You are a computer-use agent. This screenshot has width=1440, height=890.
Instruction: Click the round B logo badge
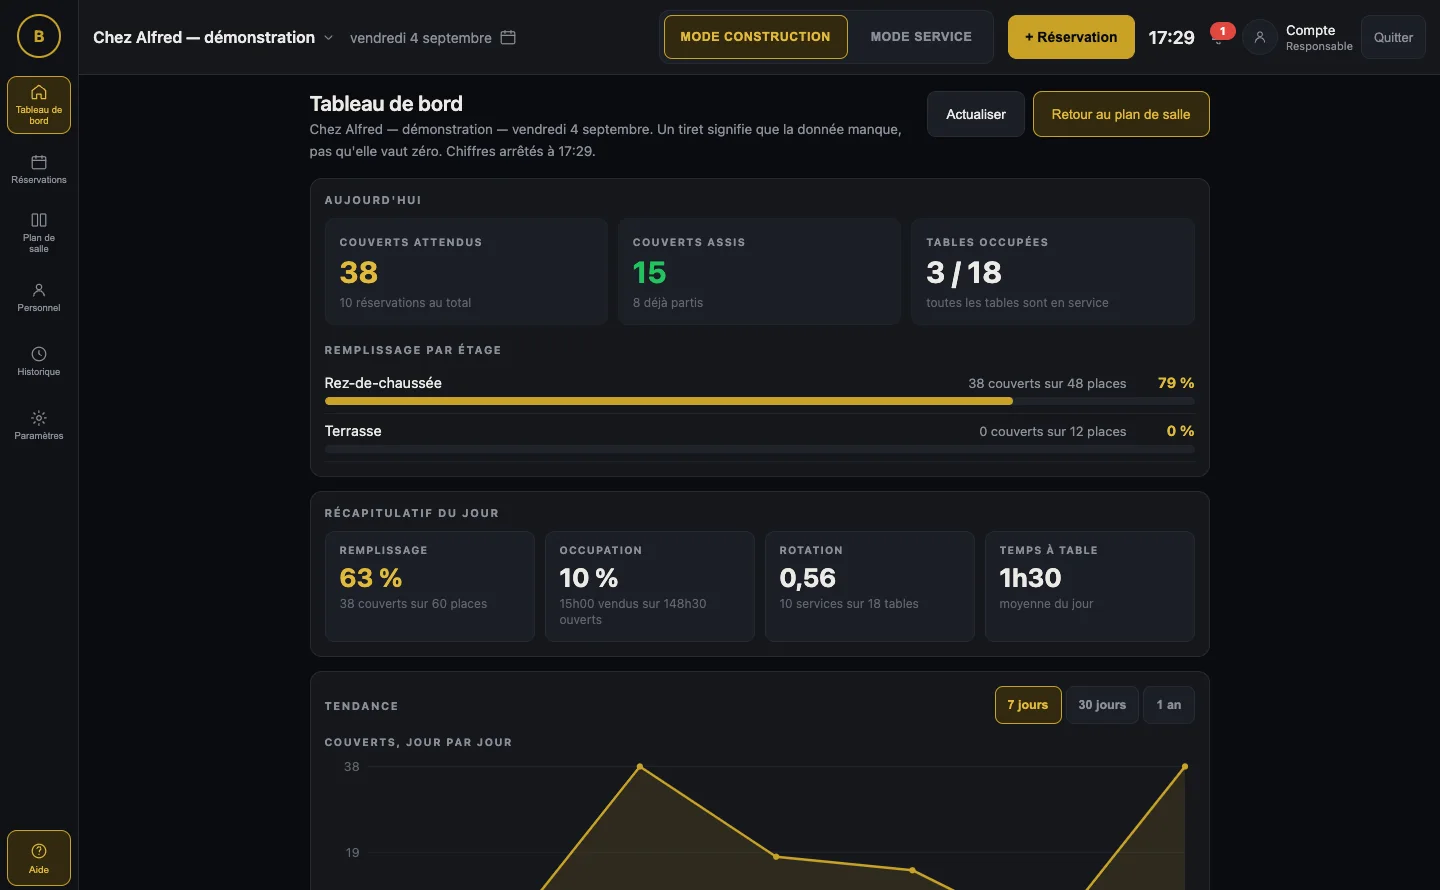pyautogui.click(x=39, y=37)
